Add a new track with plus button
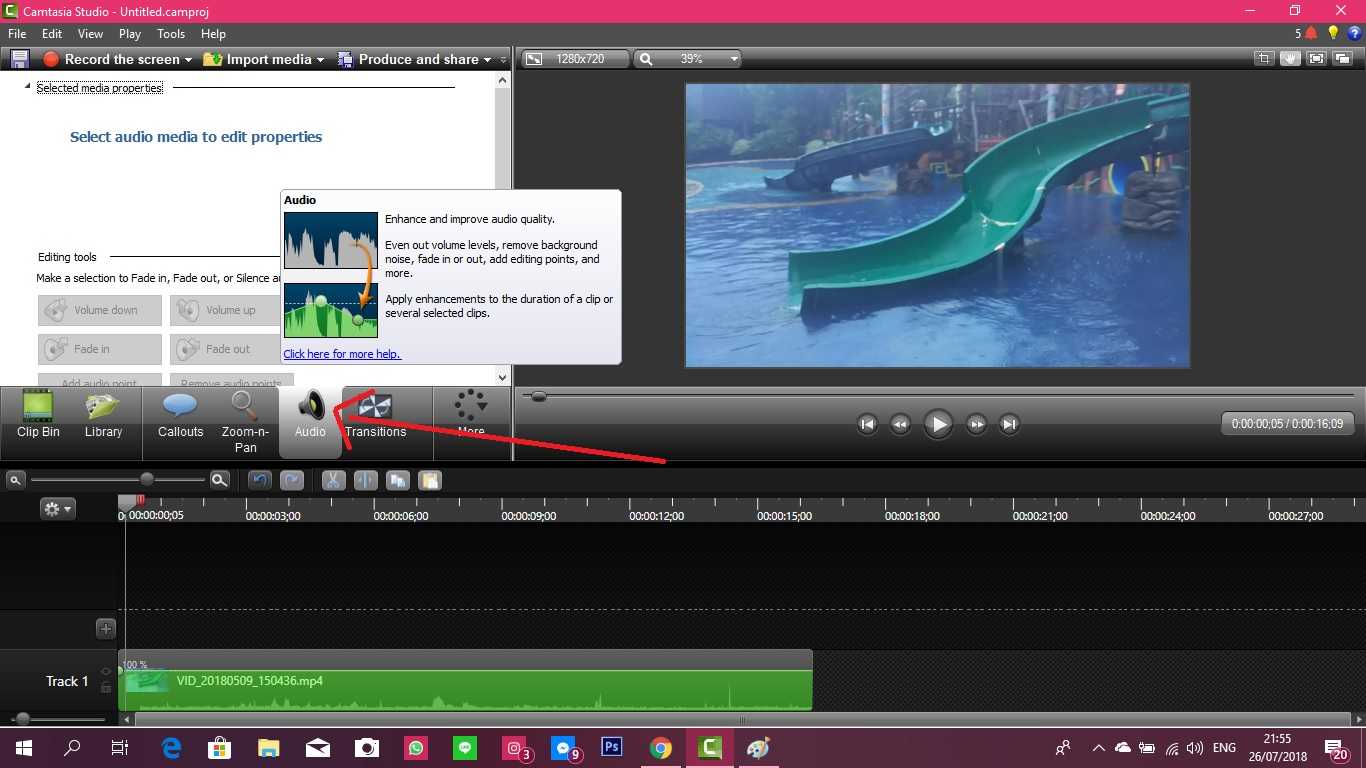The width and height of the screenshot is (1366, 768). (x=106, y=629)
